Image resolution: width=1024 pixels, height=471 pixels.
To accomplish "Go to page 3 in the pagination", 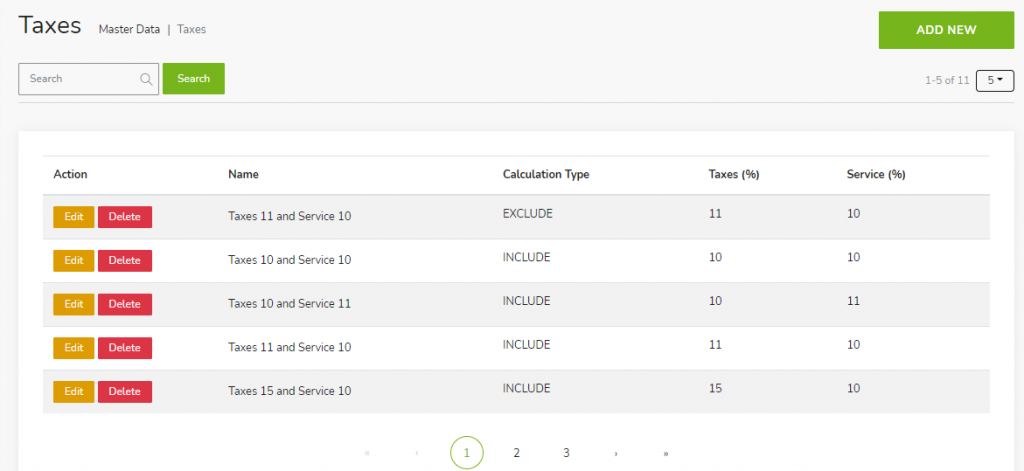I will (566, 453).
